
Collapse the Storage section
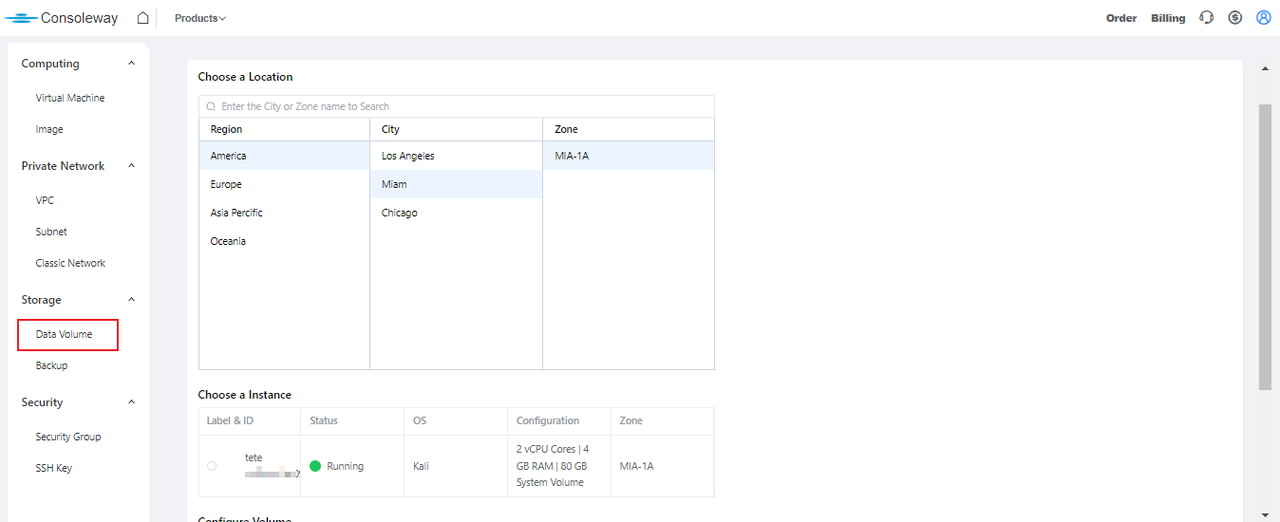[x=131, y=300]
